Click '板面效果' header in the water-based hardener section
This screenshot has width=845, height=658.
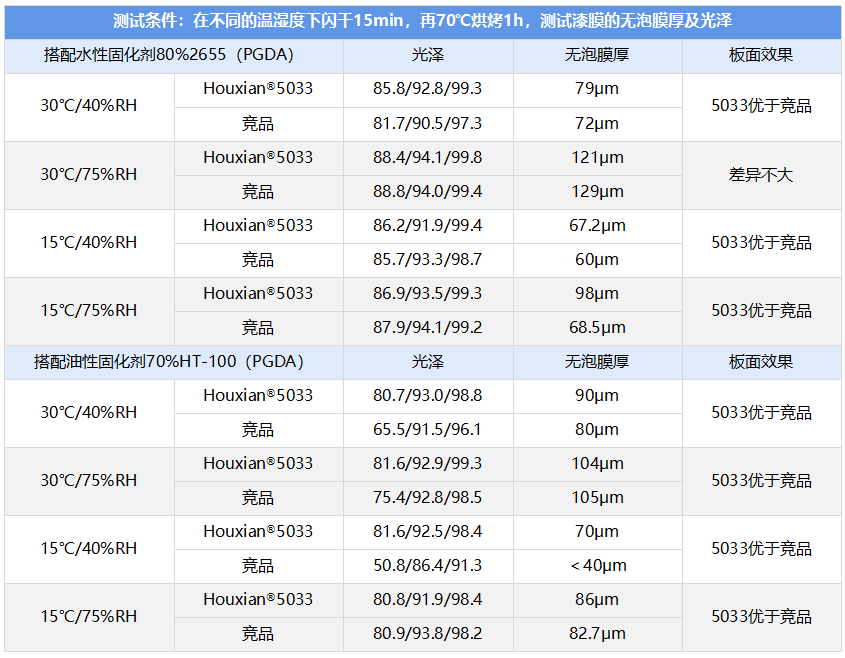(761, 56)
